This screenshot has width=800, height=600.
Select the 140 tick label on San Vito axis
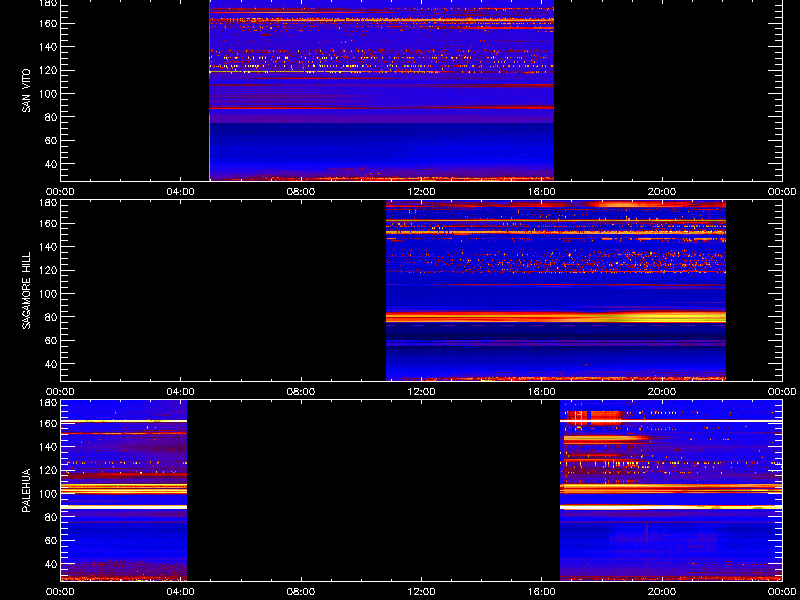pyautogui.click(x=48, y=47)
